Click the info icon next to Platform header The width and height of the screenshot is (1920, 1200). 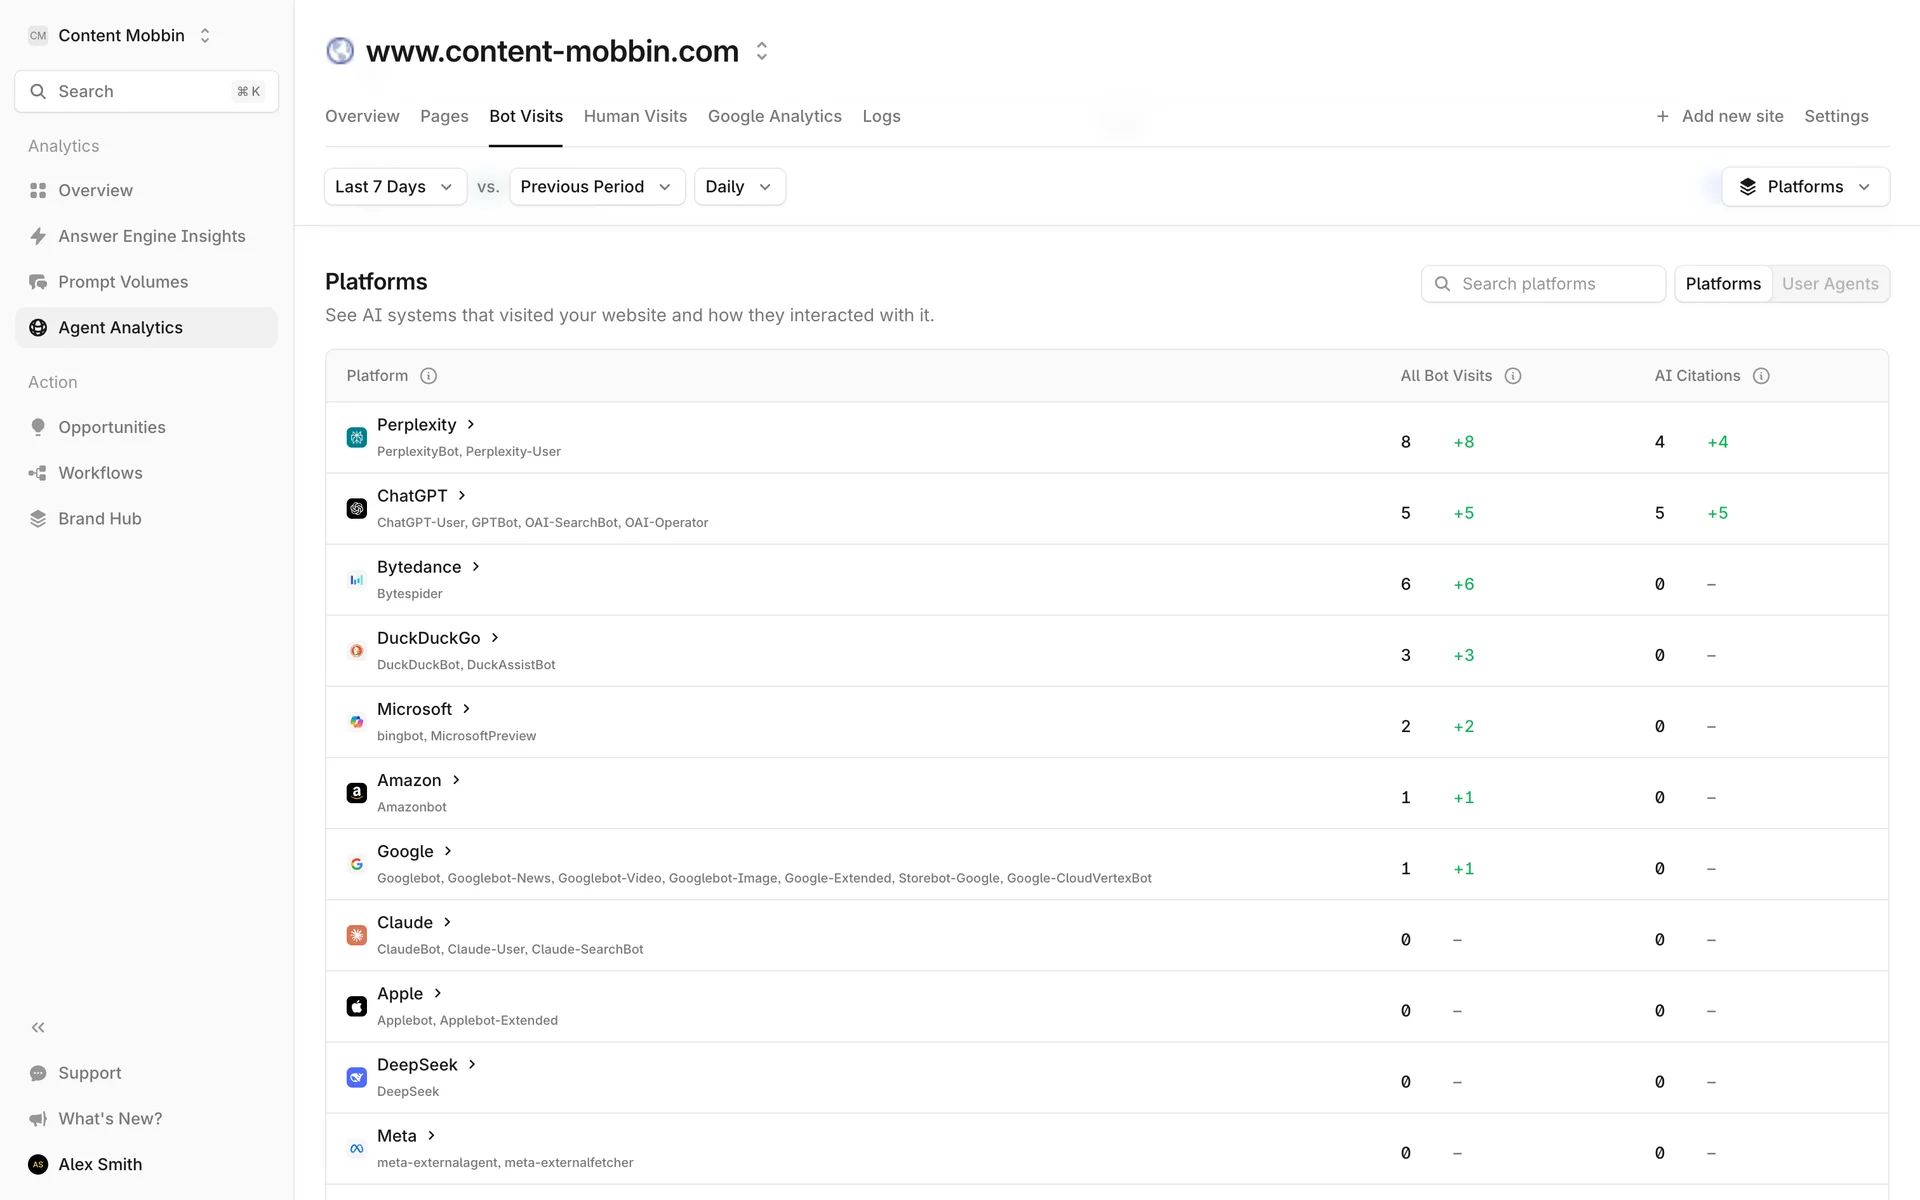pos(428,376)
